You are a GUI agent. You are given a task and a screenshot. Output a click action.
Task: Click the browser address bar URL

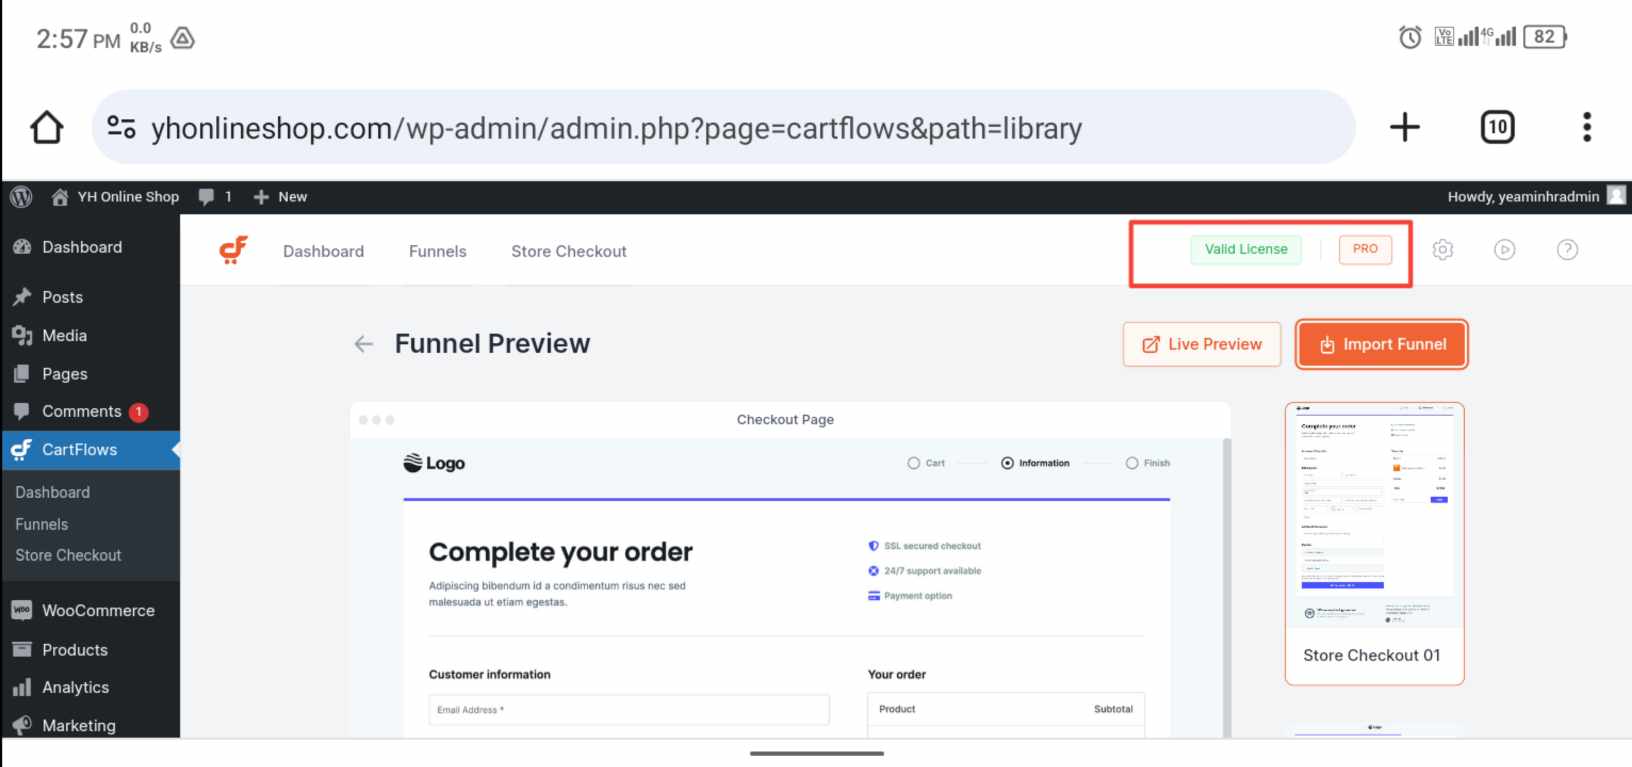click(616, 128)
